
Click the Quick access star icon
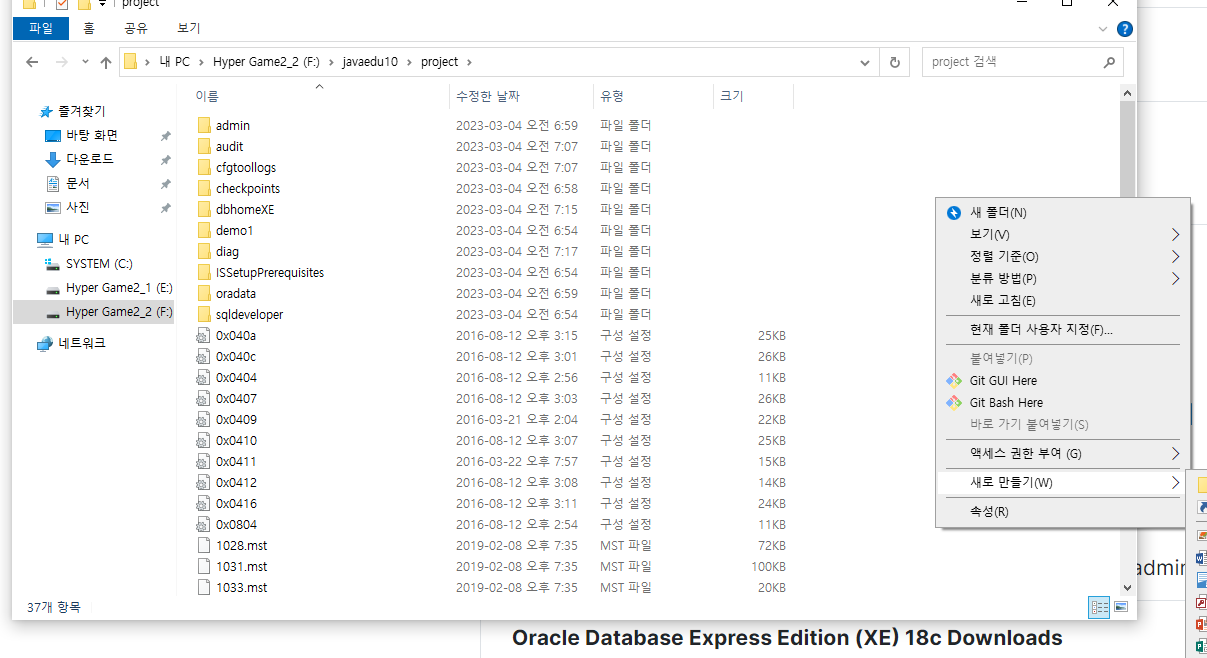coord(46,112)
